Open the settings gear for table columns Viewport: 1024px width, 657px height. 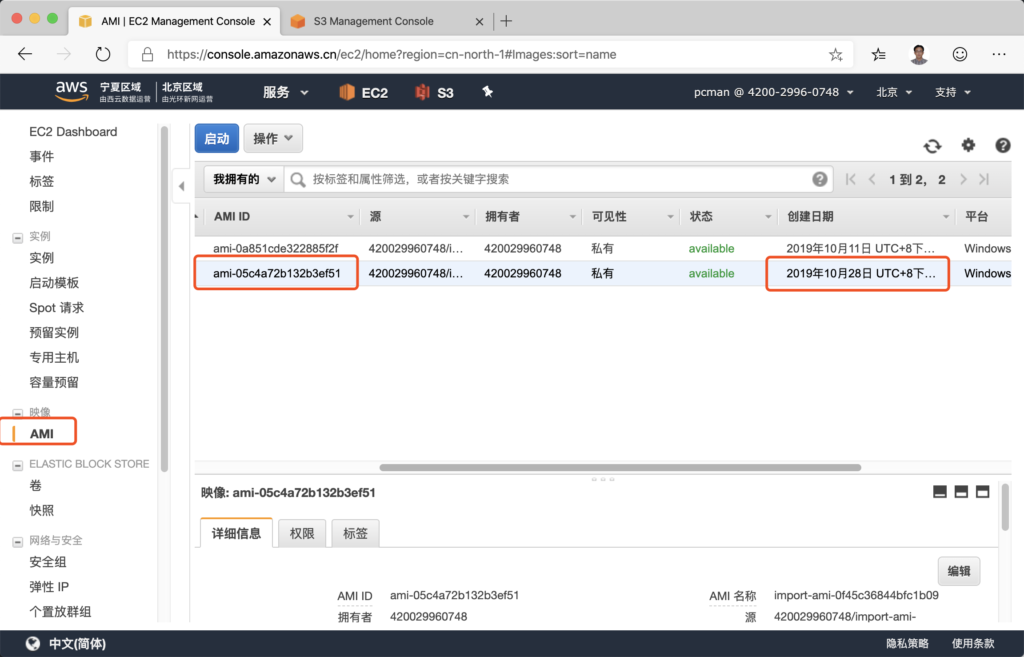click(968, 145)
